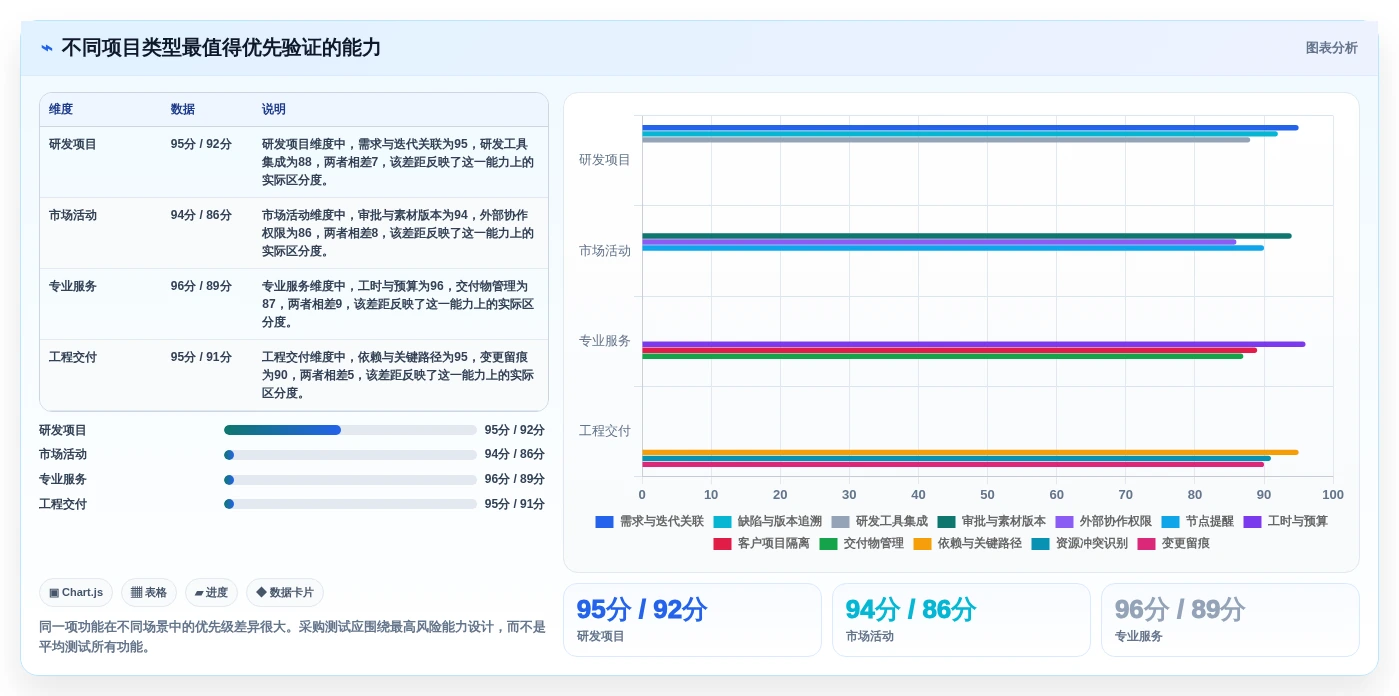The height and width of the screenshot is (696, 1399).
Task: Click the 研发项目 progress bar
Action: point(350,430)
